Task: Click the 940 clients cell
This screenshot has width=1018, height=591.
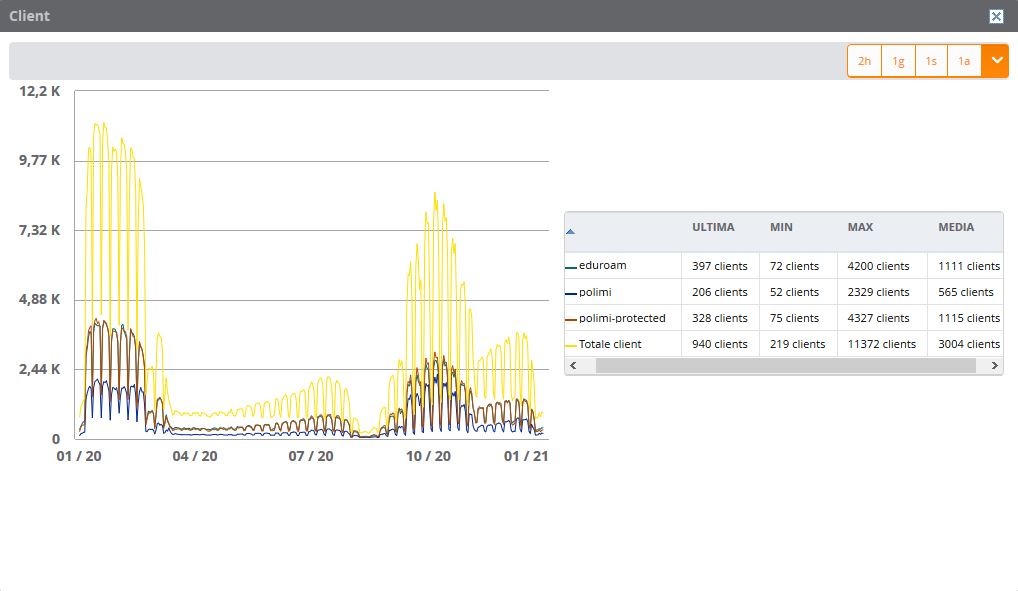Action: pyautogui.click(x=719, y=344)
